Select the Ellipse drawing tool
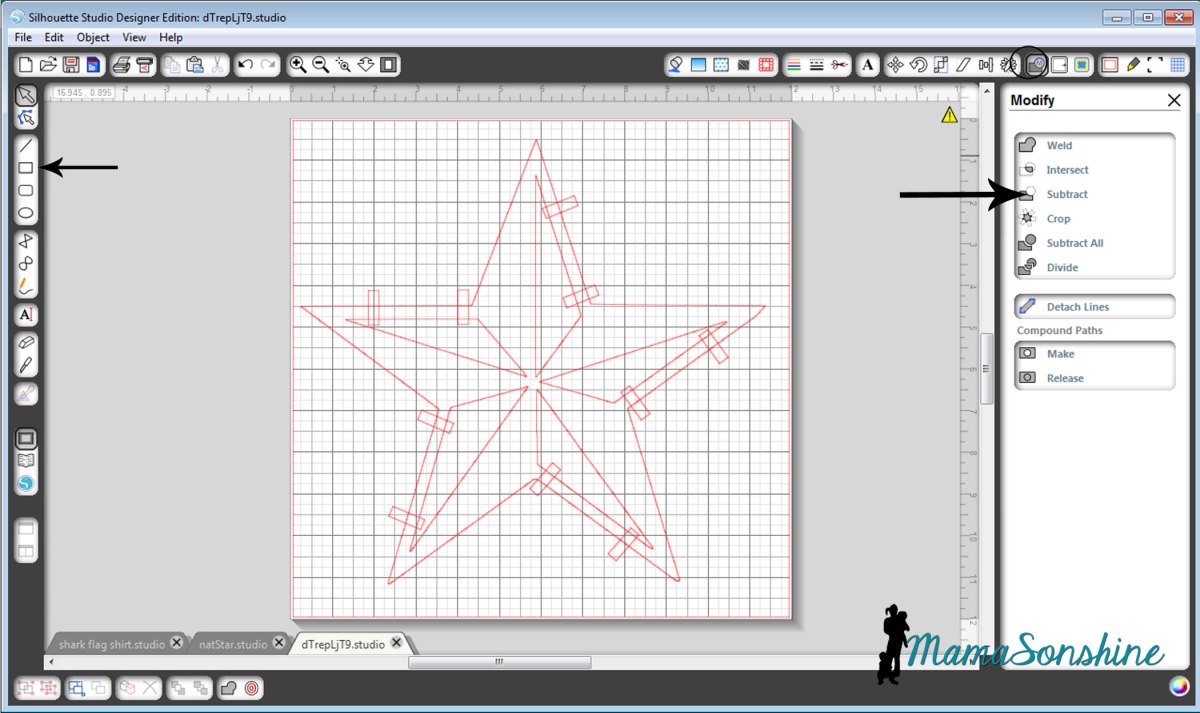Viewport: 1200px width, 713px height. (27, 213)
